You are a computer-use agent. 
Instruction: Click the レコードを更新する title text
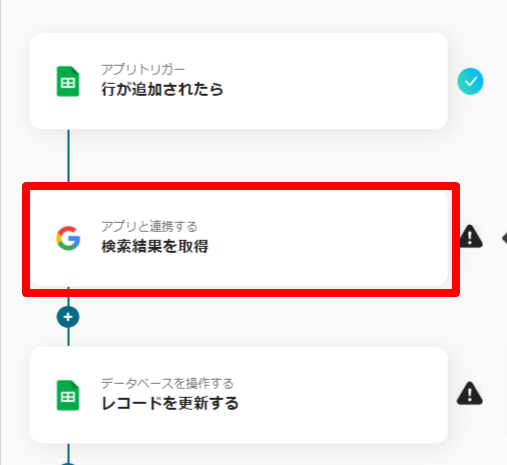point(170,403)
